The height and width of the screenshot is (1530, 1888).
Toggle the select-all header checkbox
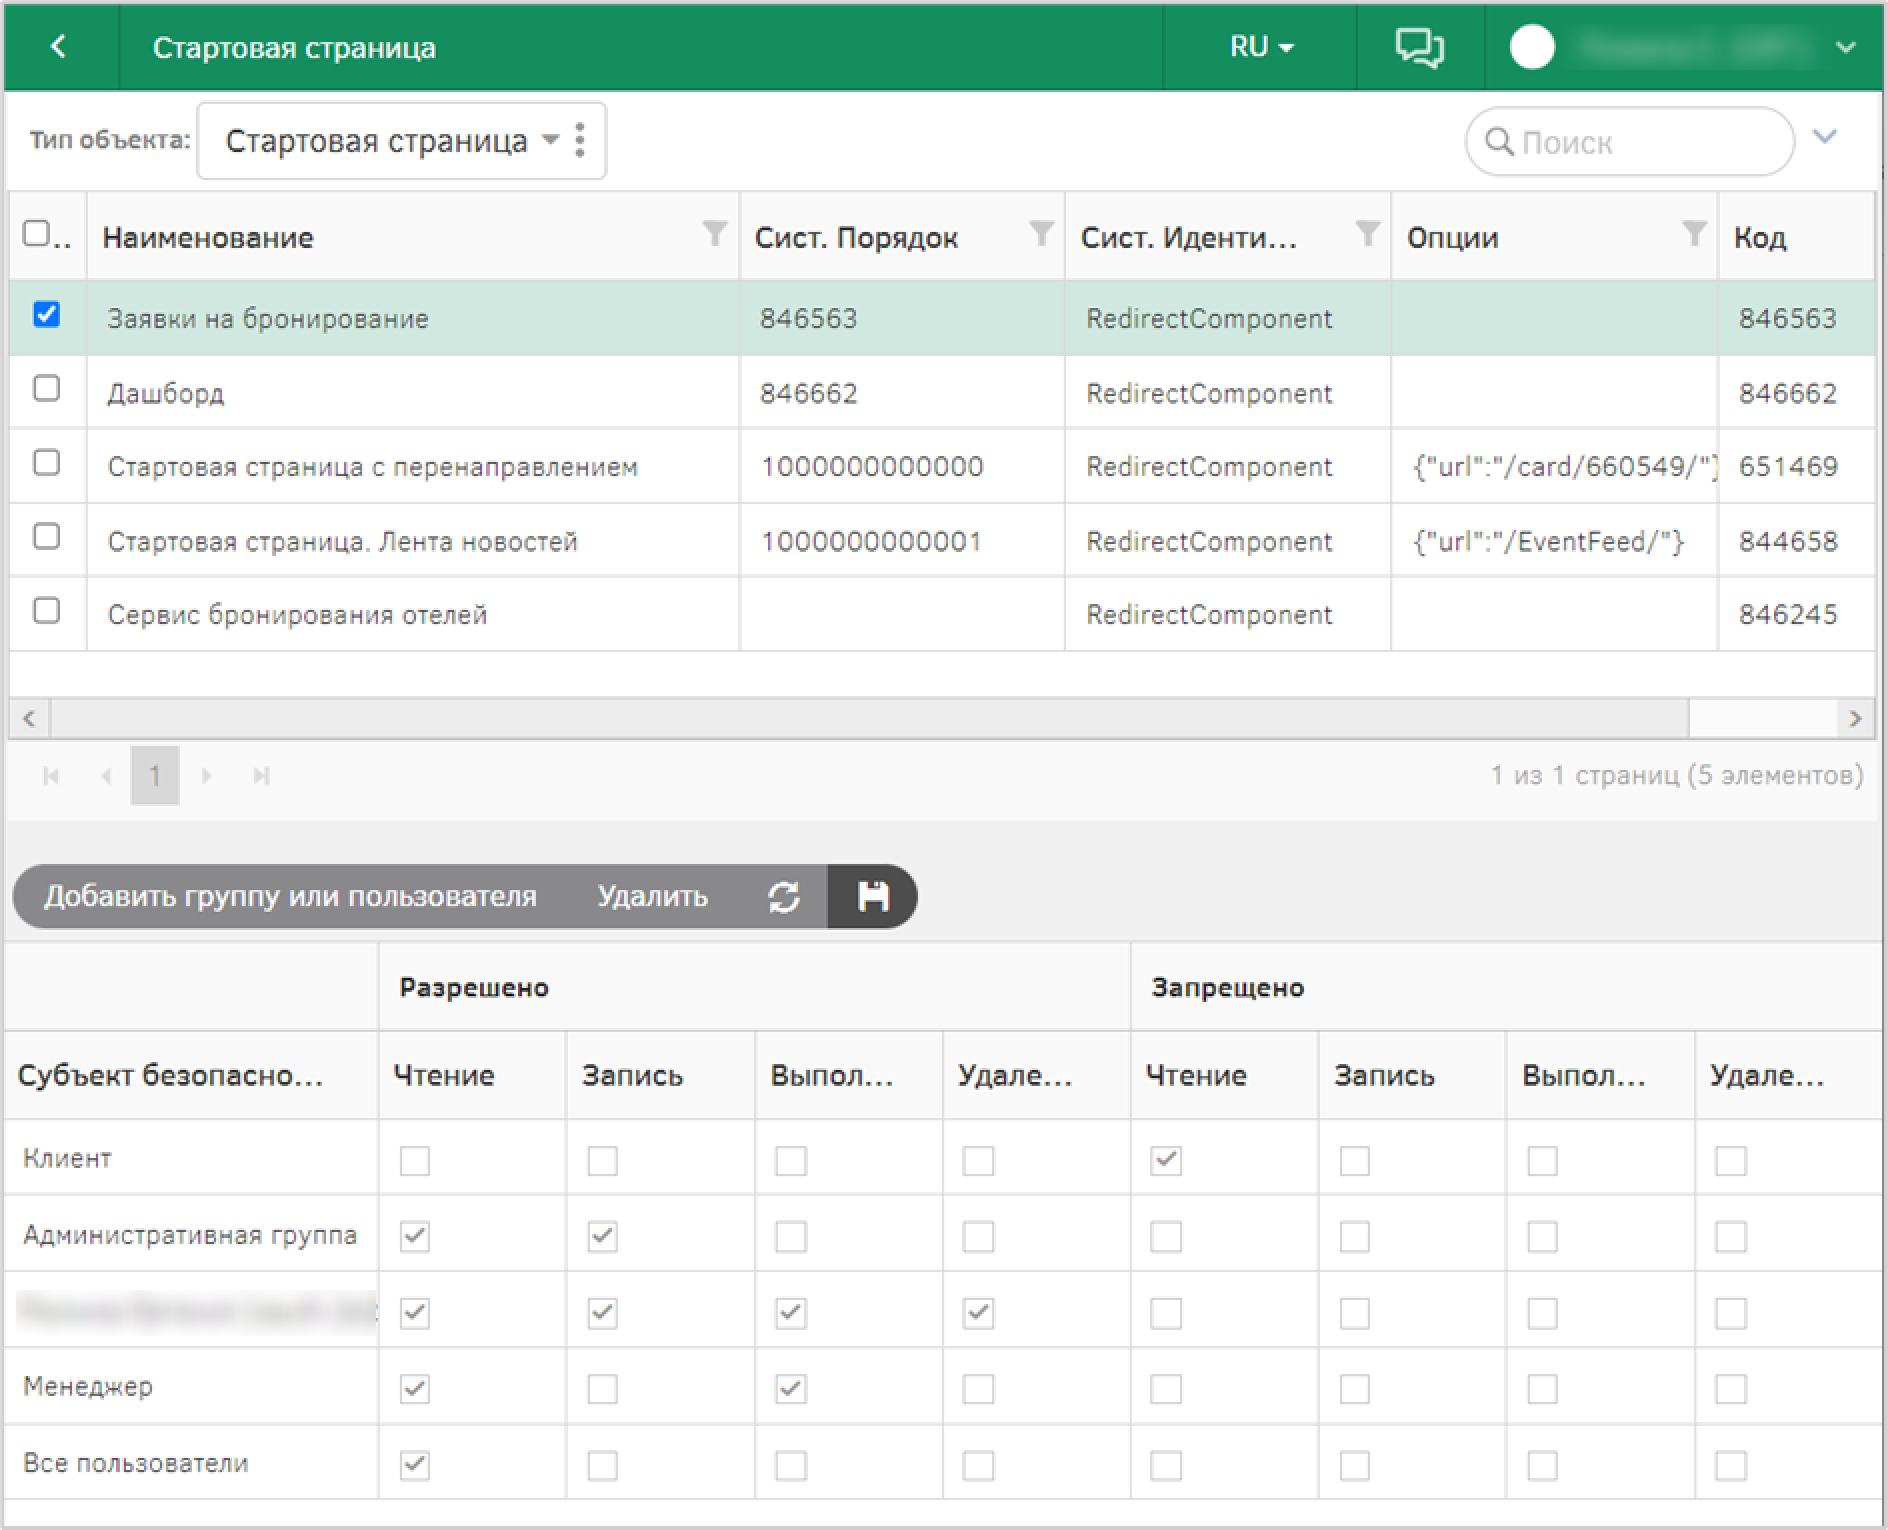tap(36, 234)
